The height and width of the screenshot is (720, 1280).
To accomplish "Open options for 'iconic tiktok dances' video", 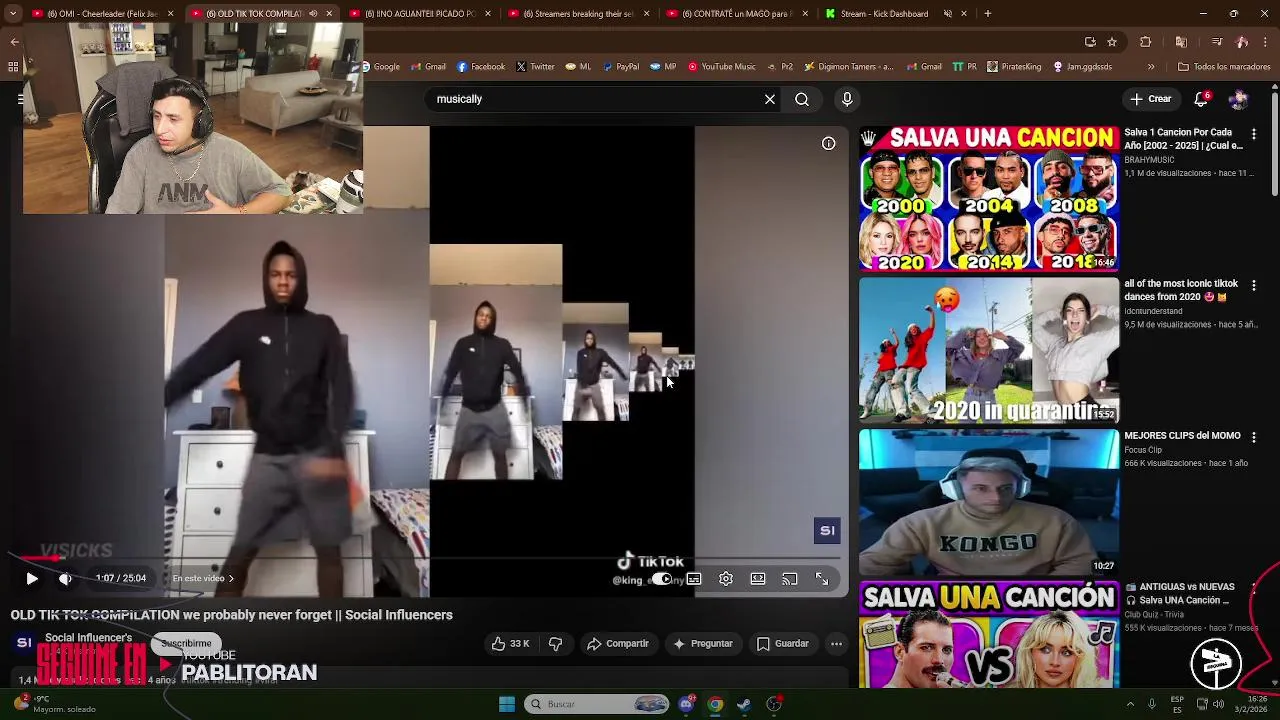I will click(1254, 285).
